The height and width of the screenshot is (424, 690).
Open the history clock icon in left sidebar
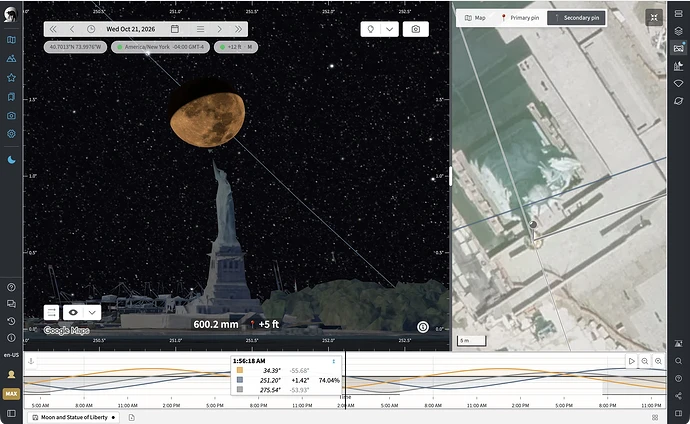point(11,321)
